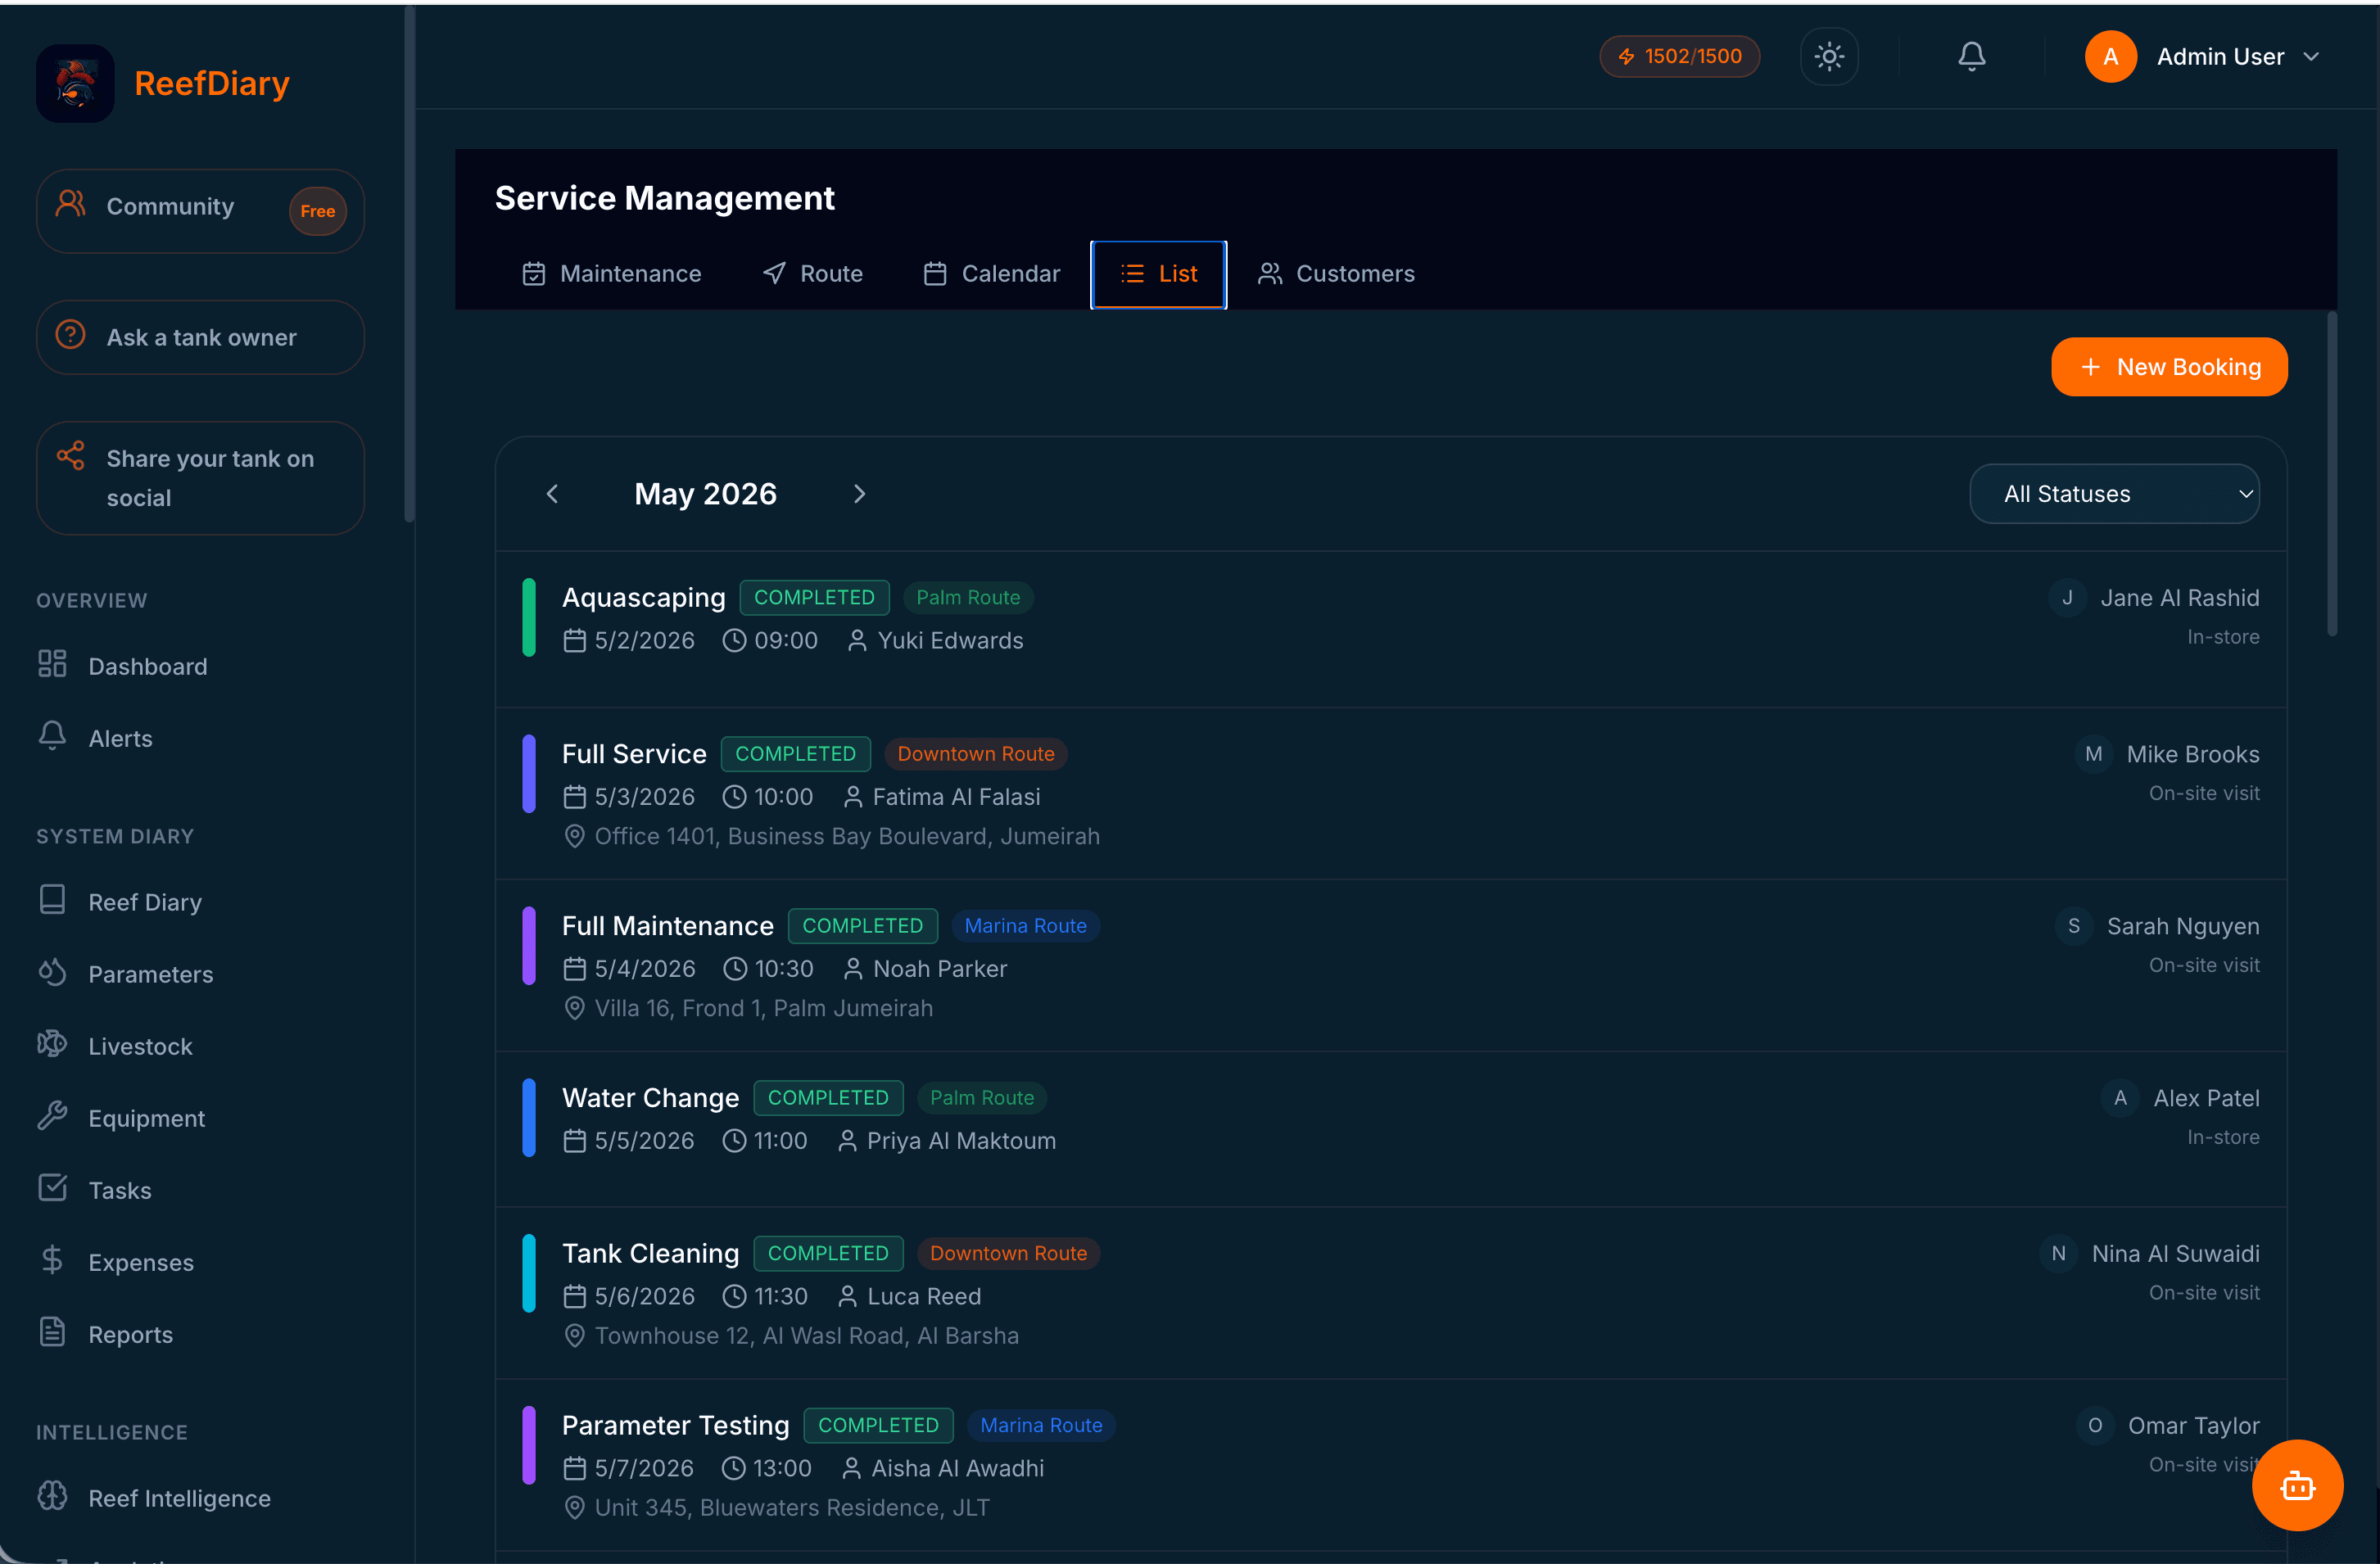Image resolution: width=2380 pixels, height=1564 pixels.
Task: Go to next month chevron
Action: (x=859, y=494)
